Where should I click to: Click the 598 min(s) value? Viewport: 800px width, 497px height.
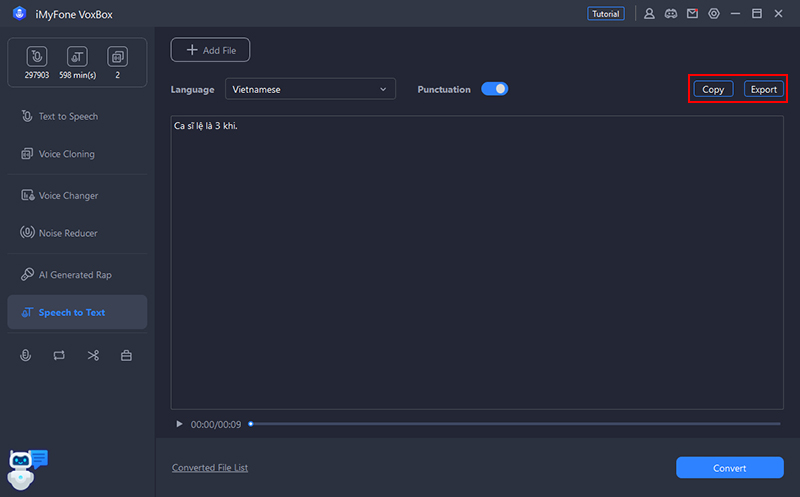click(78, 75)
